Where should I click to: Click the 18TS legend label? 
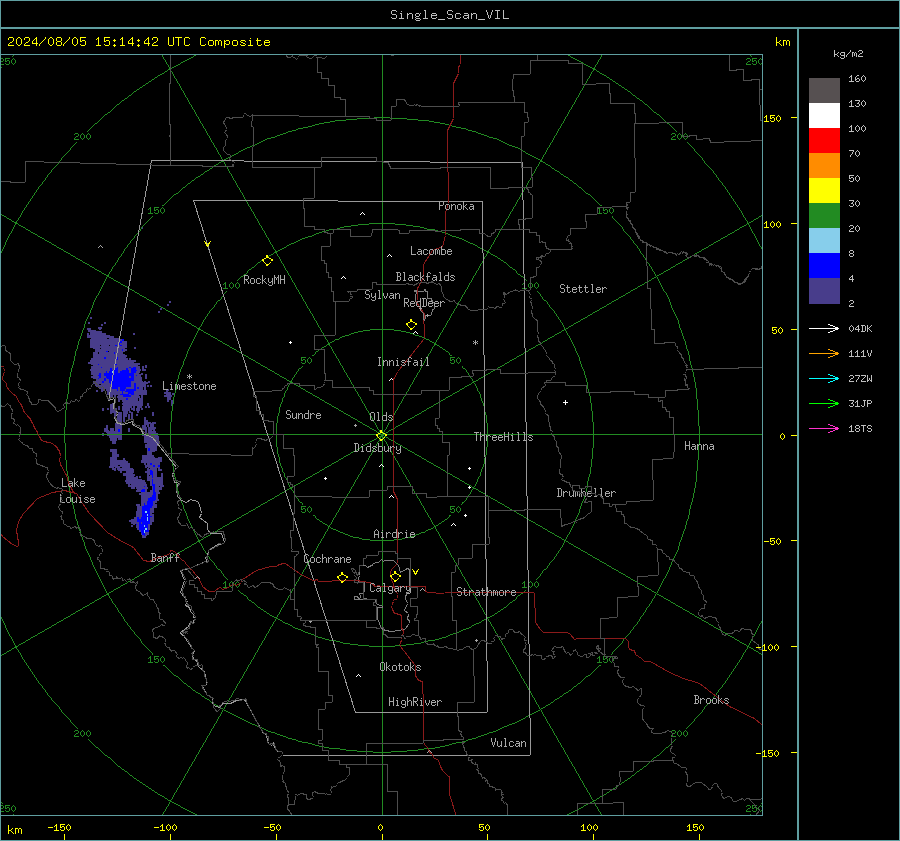point(860,429)
